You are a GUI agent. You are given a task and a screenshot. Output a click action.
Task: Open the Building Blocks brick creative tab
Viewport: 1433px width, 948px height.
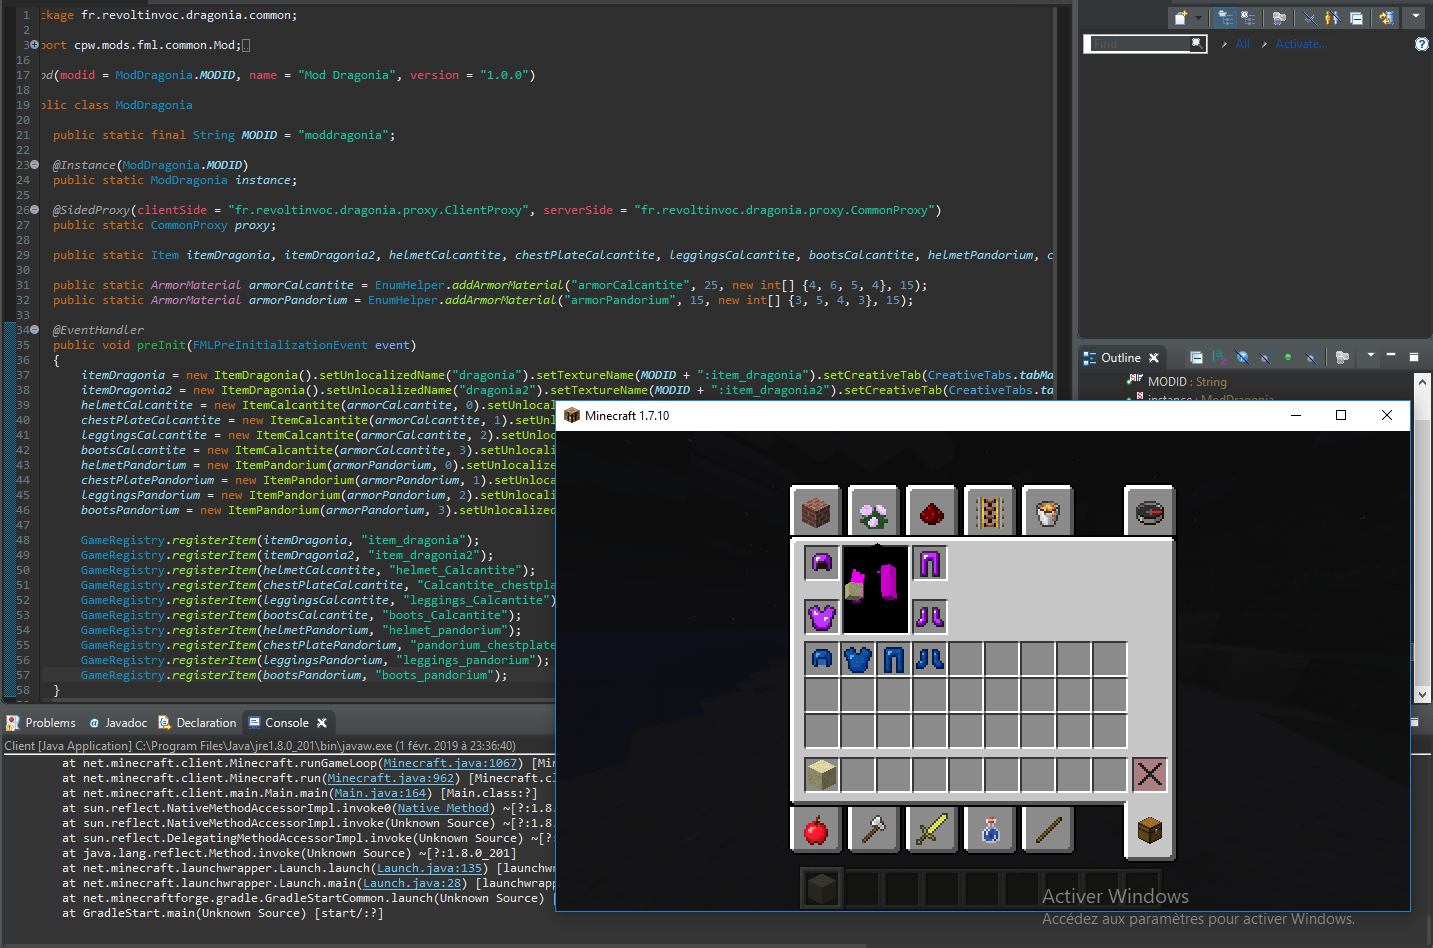pyautogui.click(x=817, y=513)
